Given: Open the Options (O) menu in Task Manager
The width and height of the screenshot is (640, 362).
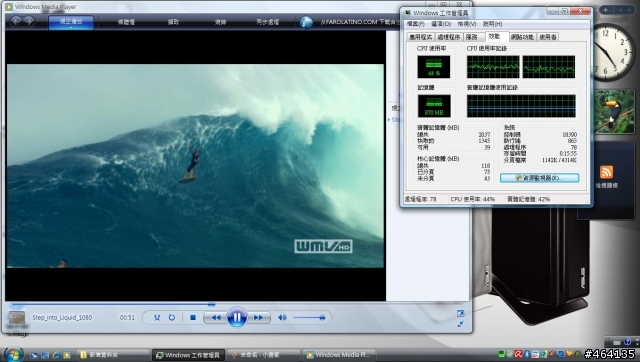Looking at the screenshot, I should [441, 24].
